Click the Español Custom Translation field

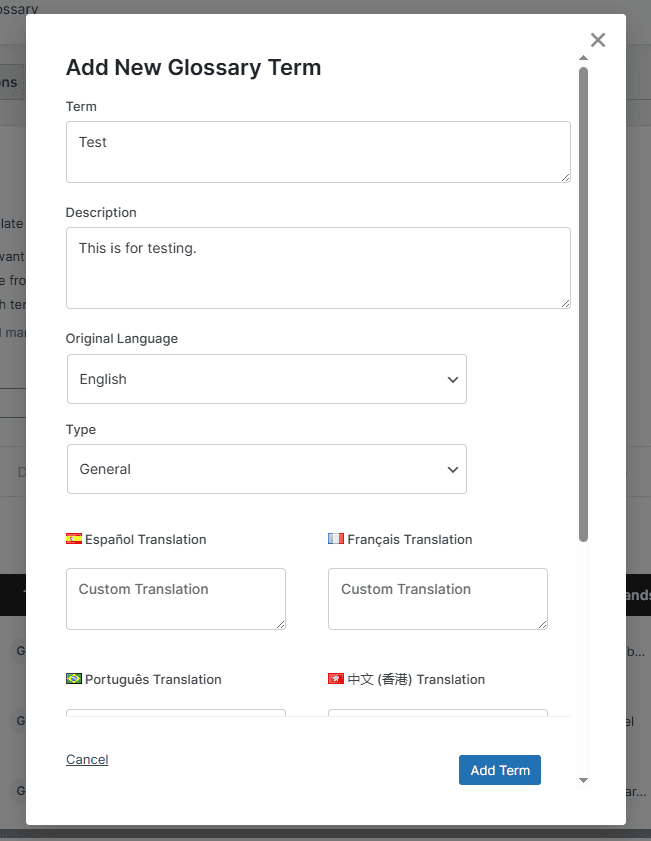coord(175,598)
